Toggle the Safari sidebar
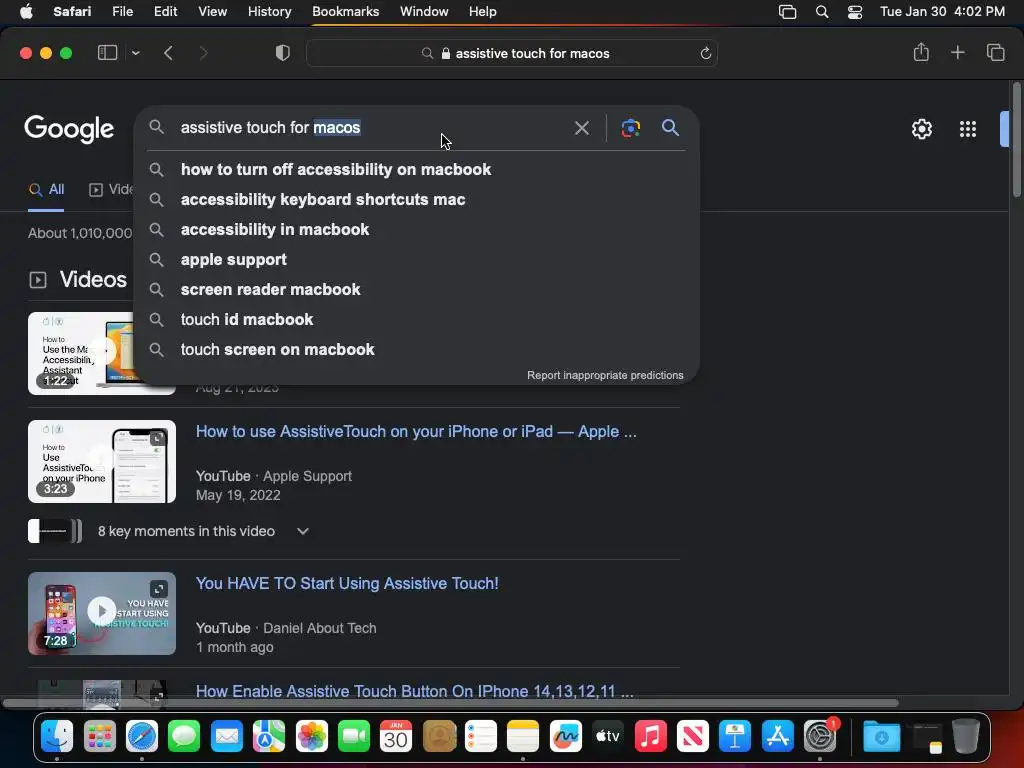The height and width of the screenshot is (768, 1024). tap(107, 53)
